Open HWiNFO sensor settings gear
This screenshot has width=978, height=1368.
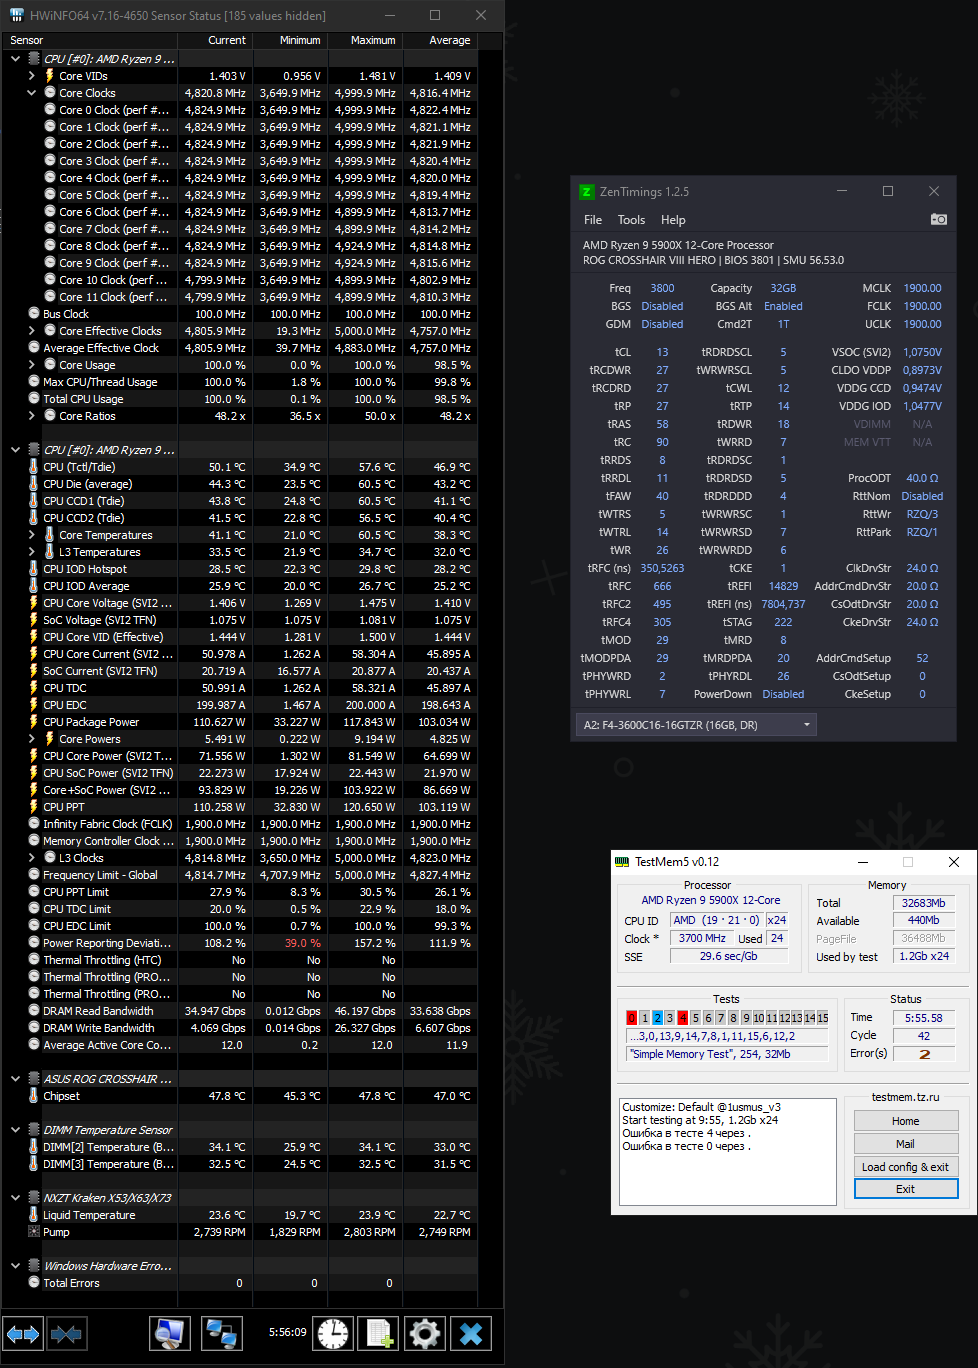coord(425,1333)
